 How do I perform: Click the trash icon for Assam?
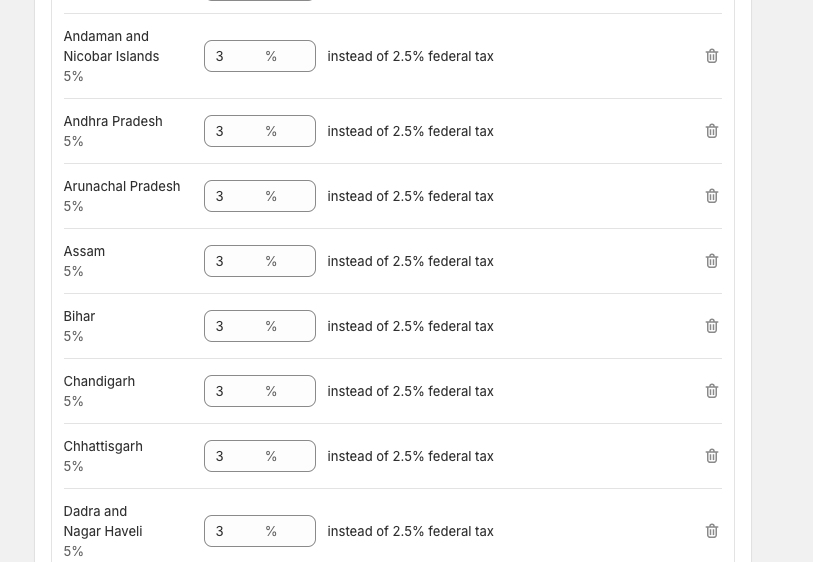click(712, 261)
